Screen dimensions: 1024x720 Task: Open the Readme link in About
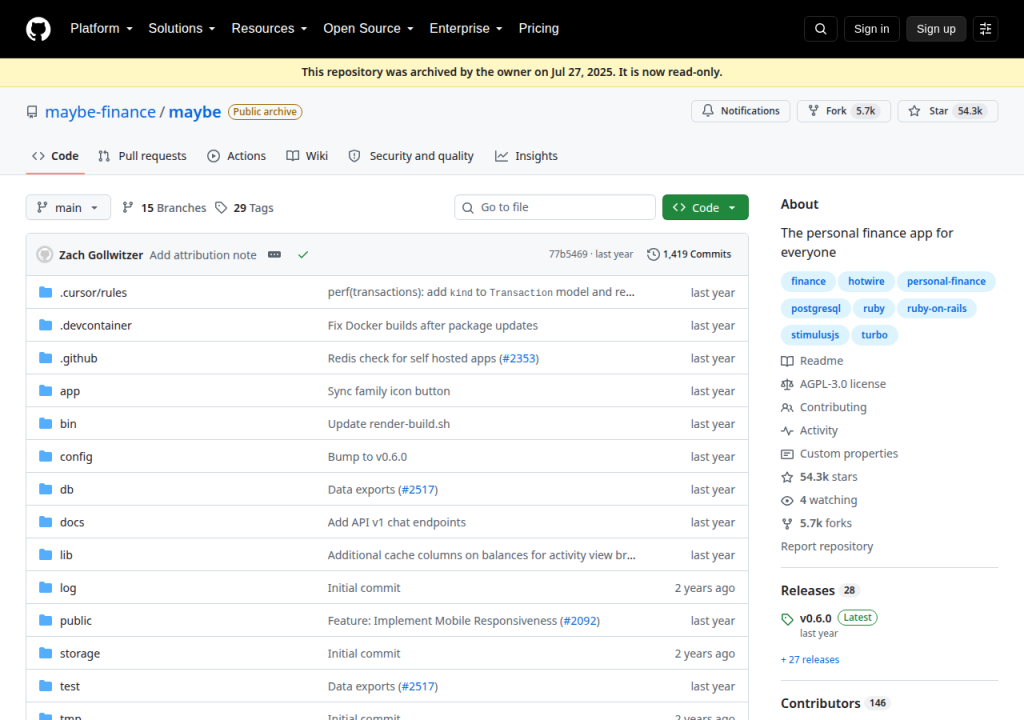tap(812, 361)
